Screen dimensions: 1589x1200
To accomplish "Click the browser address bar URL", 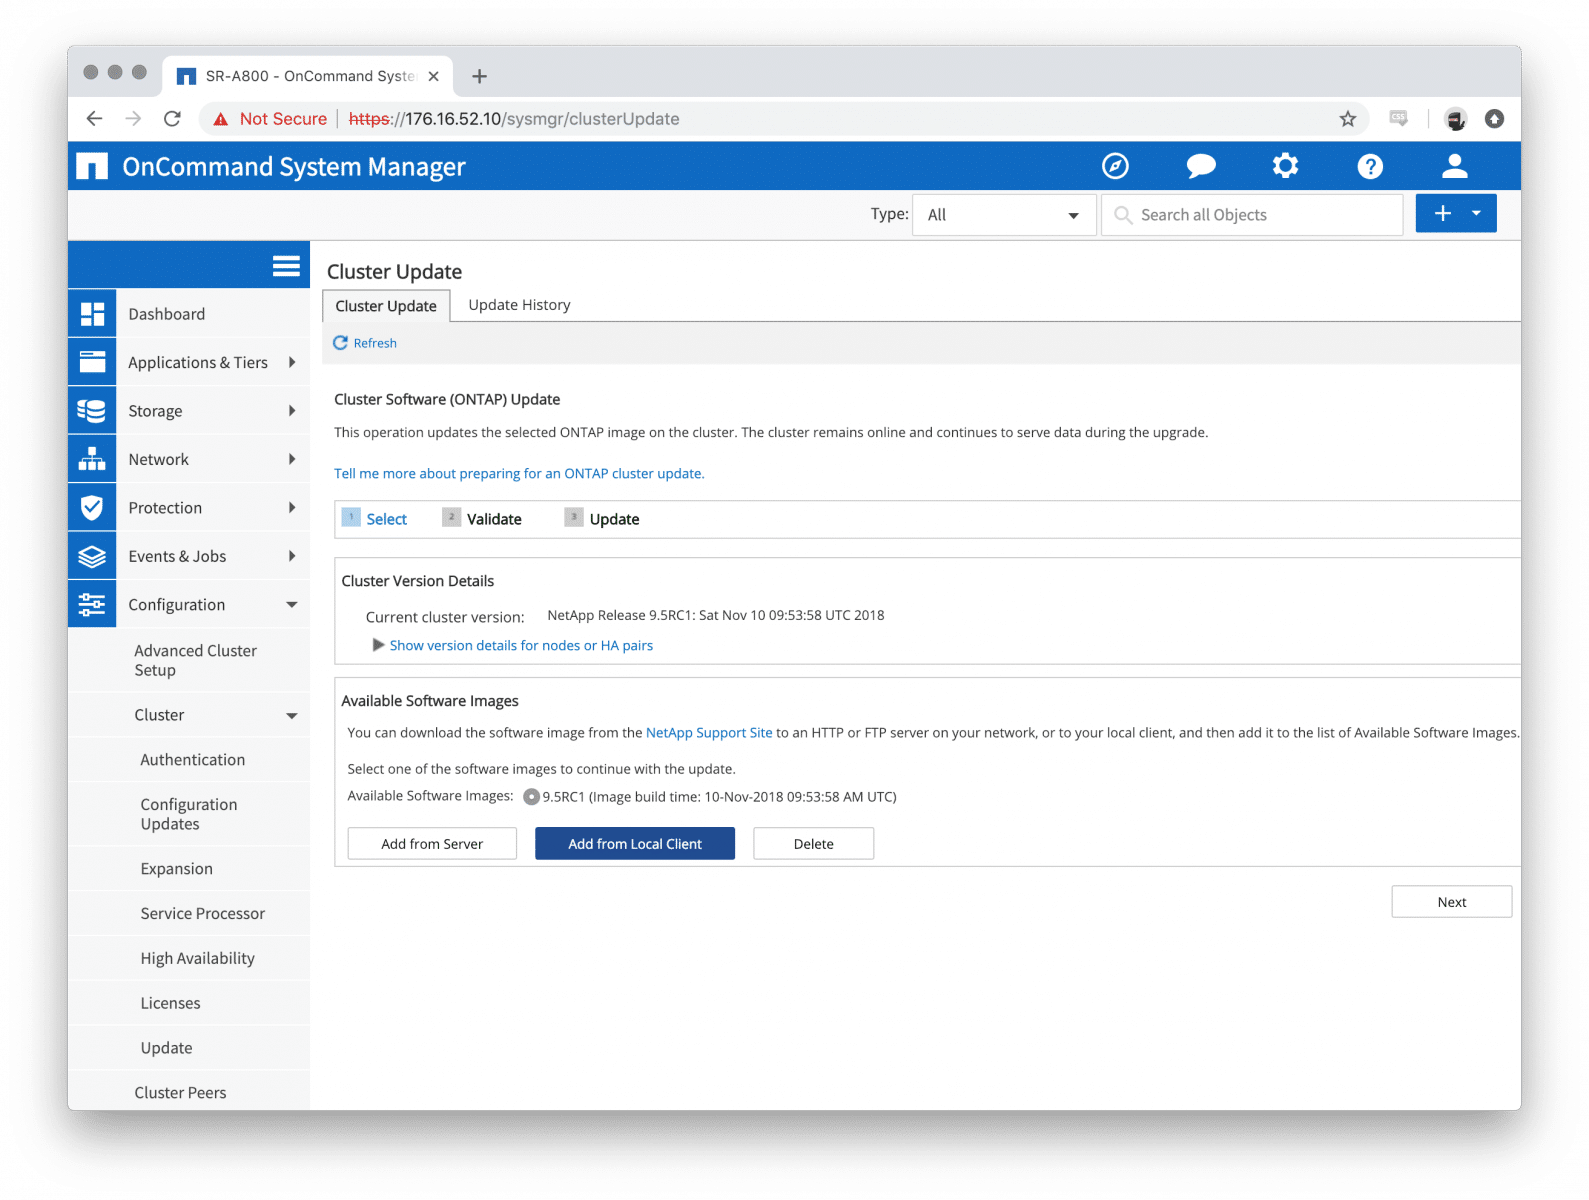I will (x=514, y=119).
